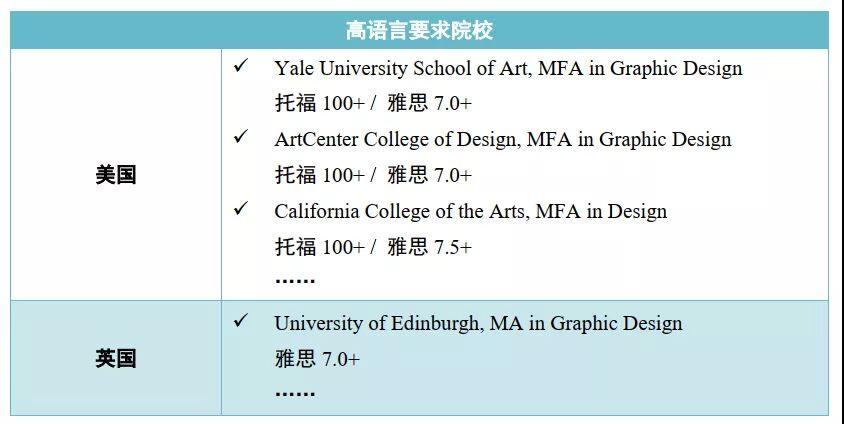Click Yale University School of Art text

[401, 68]
